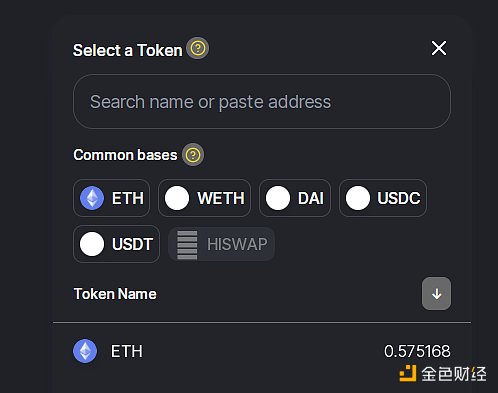Focus the Search name or paste address field
498x393 pixels.
[x=262, y=101]
